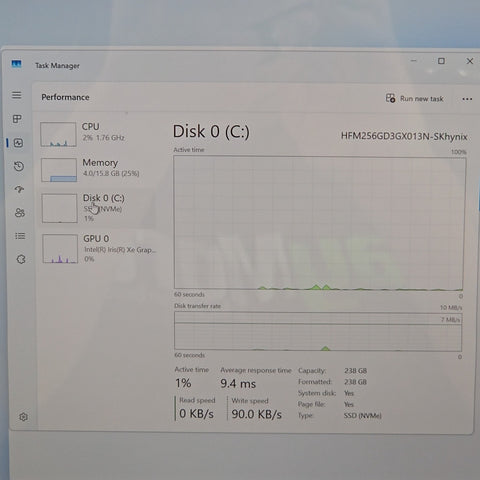The width and height of the screenshot is (480, 480).
Task: Click the GPU 0 mini graph thumbnail
Action: tap(60, 249)
